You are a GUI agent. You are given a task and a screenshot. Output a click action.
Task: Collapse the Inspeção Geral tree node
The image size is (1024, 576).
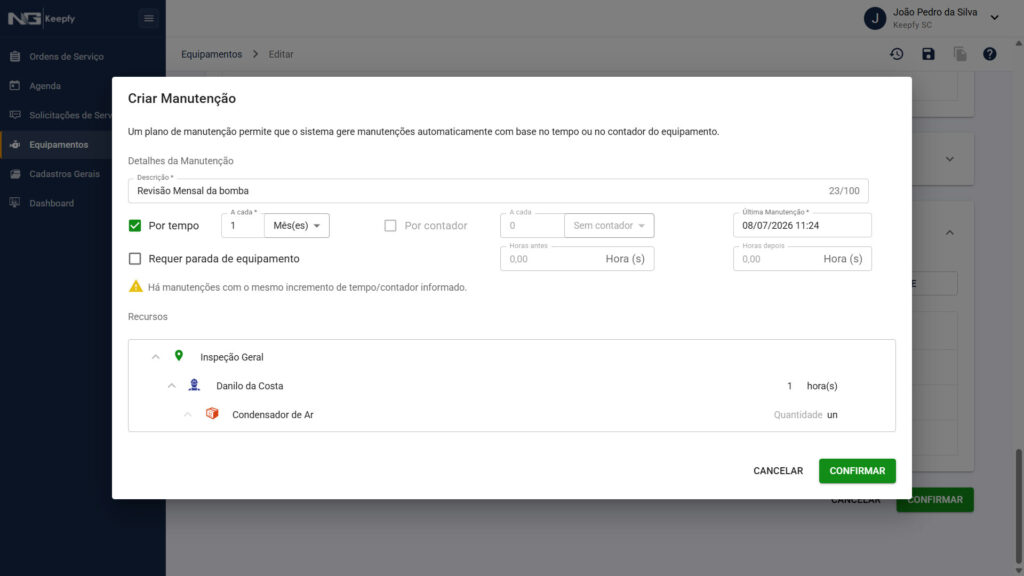click(155, 357)
